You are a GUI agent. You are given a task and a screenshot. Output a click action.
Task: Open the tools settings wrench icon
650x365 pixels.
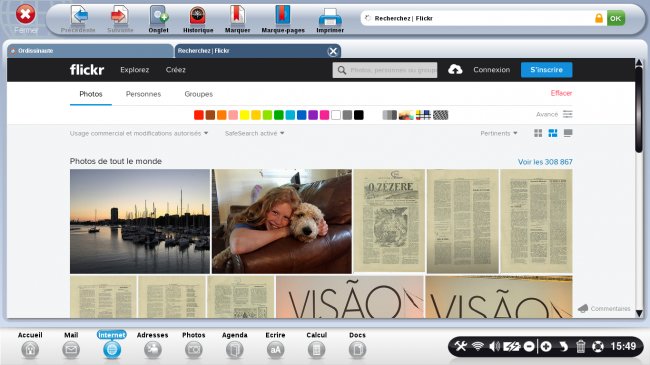click(x=461, y=346)
